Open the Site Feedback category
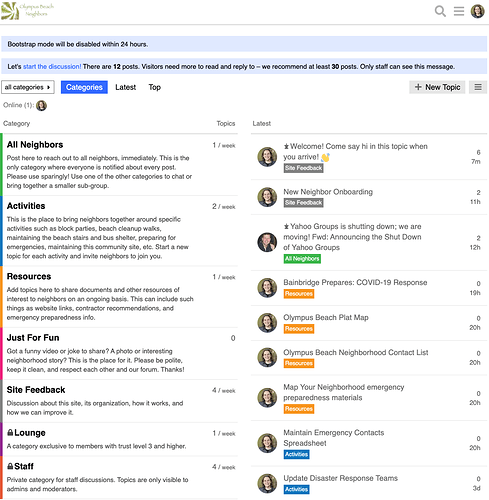This screenshot has height=500, width=489. point(36,390)
